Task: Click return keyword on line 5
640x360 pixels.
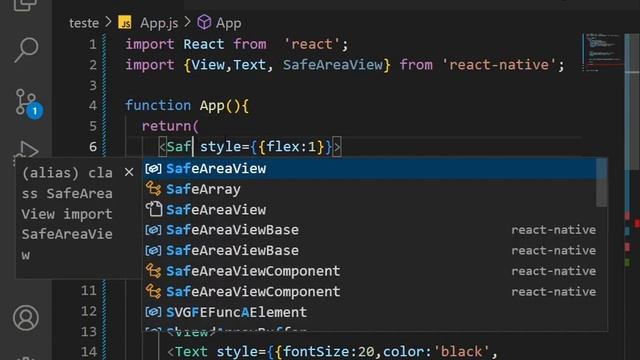Action: tap(166, 126)
